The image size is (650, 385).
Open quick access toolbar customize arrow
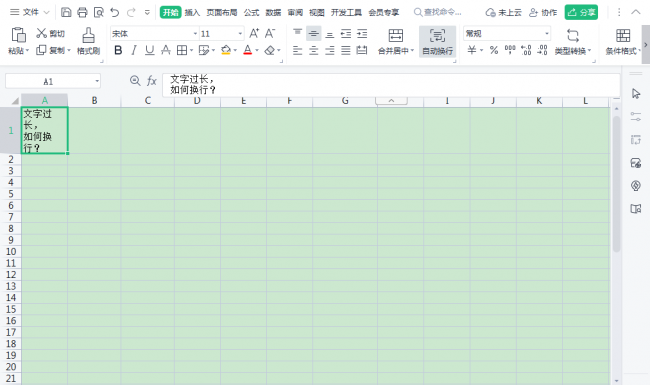(x=147, y=12)
